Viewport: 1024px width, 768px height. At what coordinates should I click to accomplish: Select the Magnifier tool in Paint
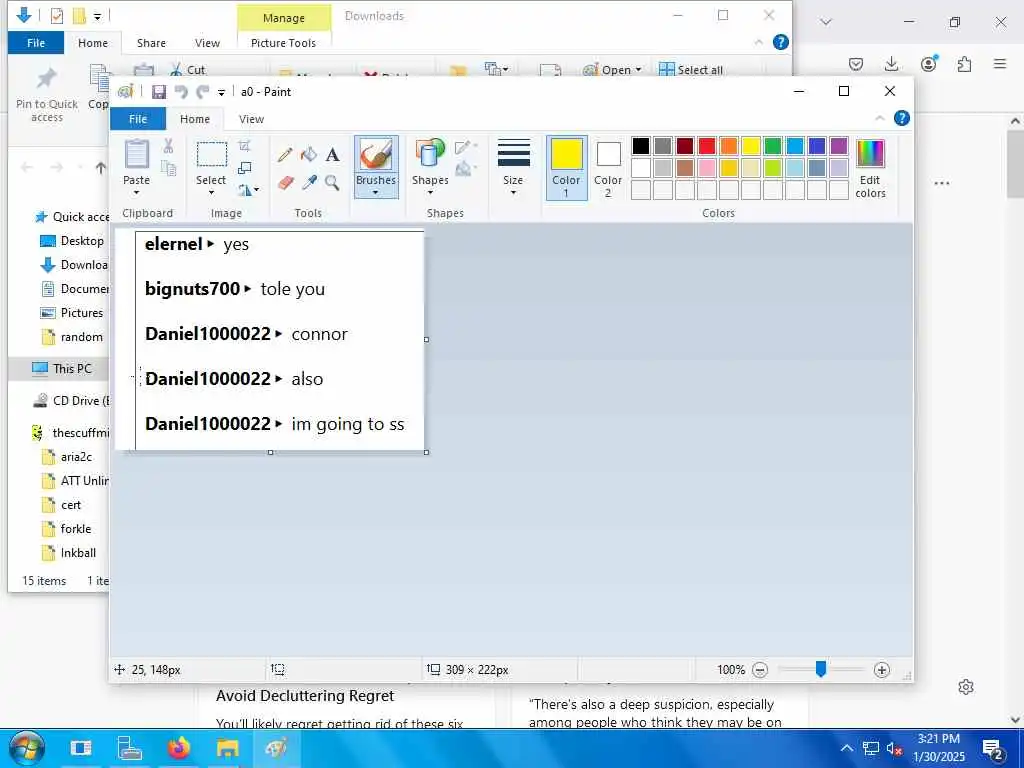point(332,182)
